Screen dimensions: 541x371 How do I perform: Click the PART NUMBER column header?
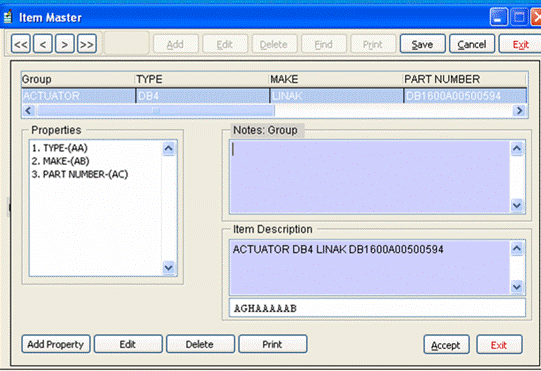pyautogui.click(x=465, y=79)
